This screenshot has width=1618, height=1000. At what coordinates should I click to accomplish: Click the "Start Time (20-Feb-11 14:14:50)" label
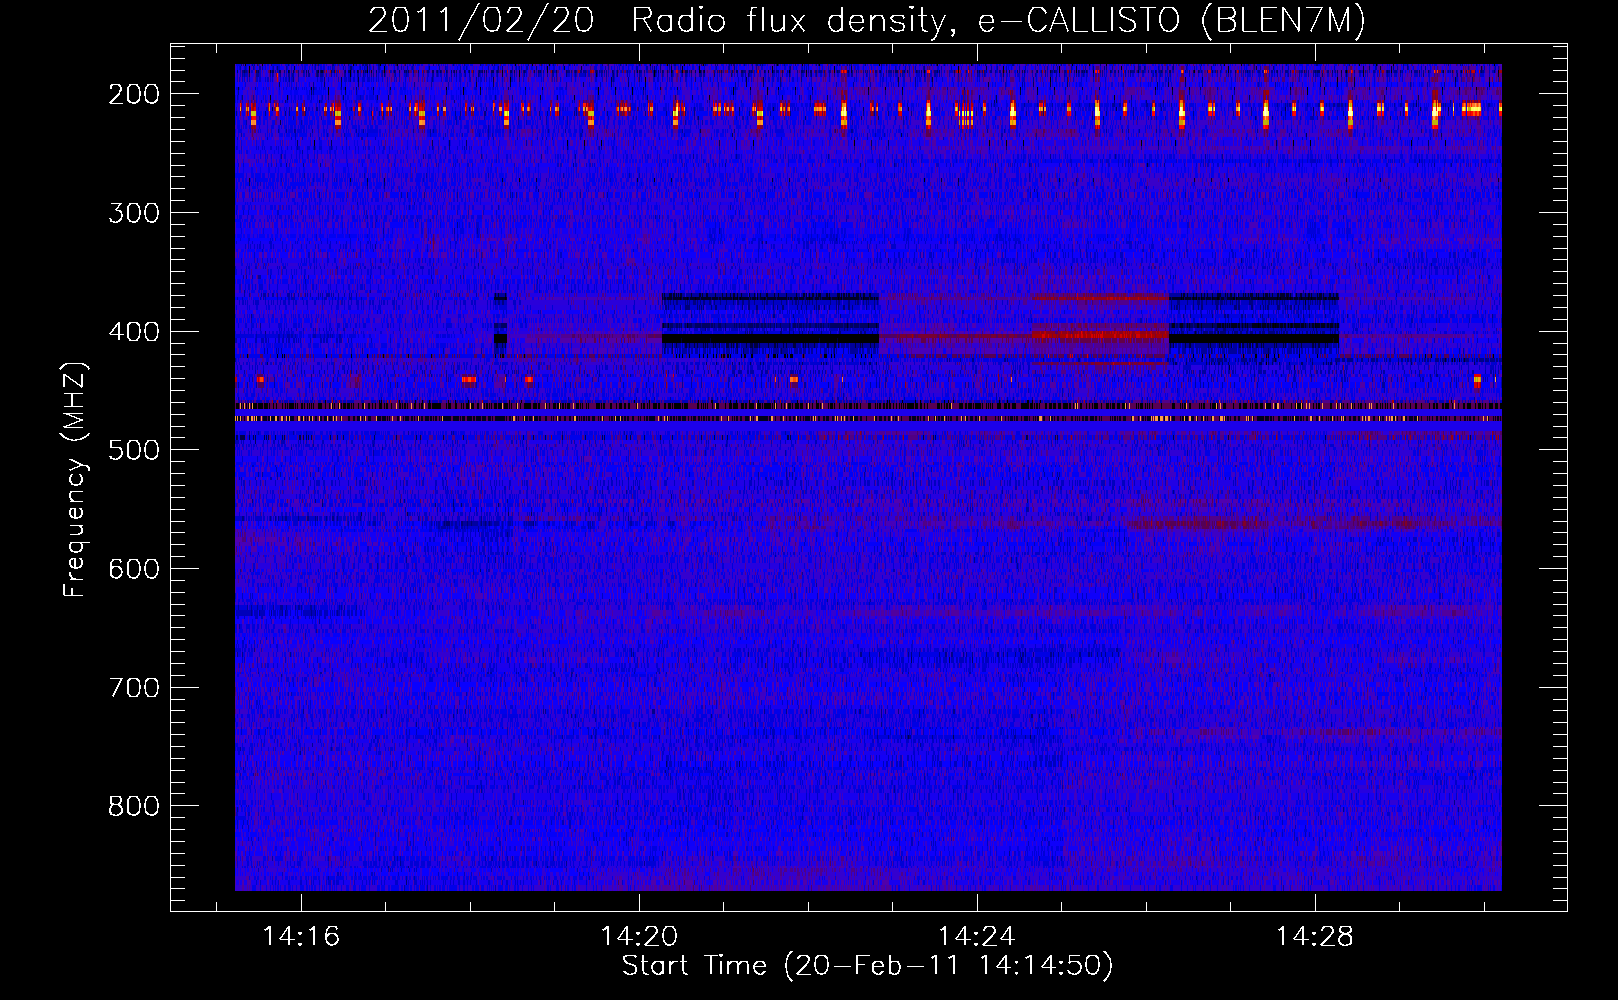(x=867, y=966)
